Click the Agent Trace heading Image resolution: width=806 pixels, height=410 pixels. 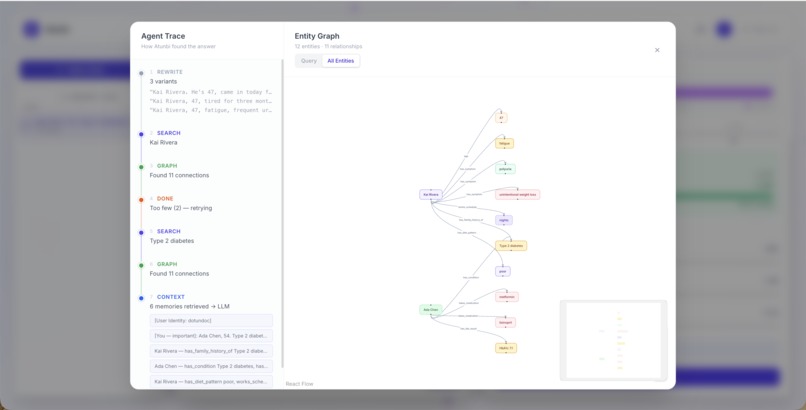[x=163, y=36]
